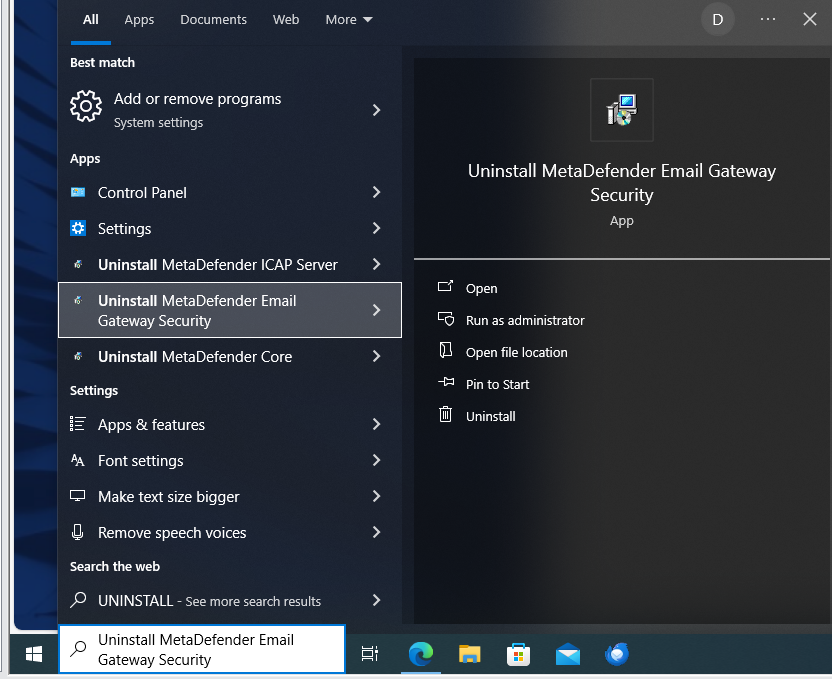Screen dimensions: 832x679
Task: Expand Add or remove programs result arrow
Action: pos(376,110)
